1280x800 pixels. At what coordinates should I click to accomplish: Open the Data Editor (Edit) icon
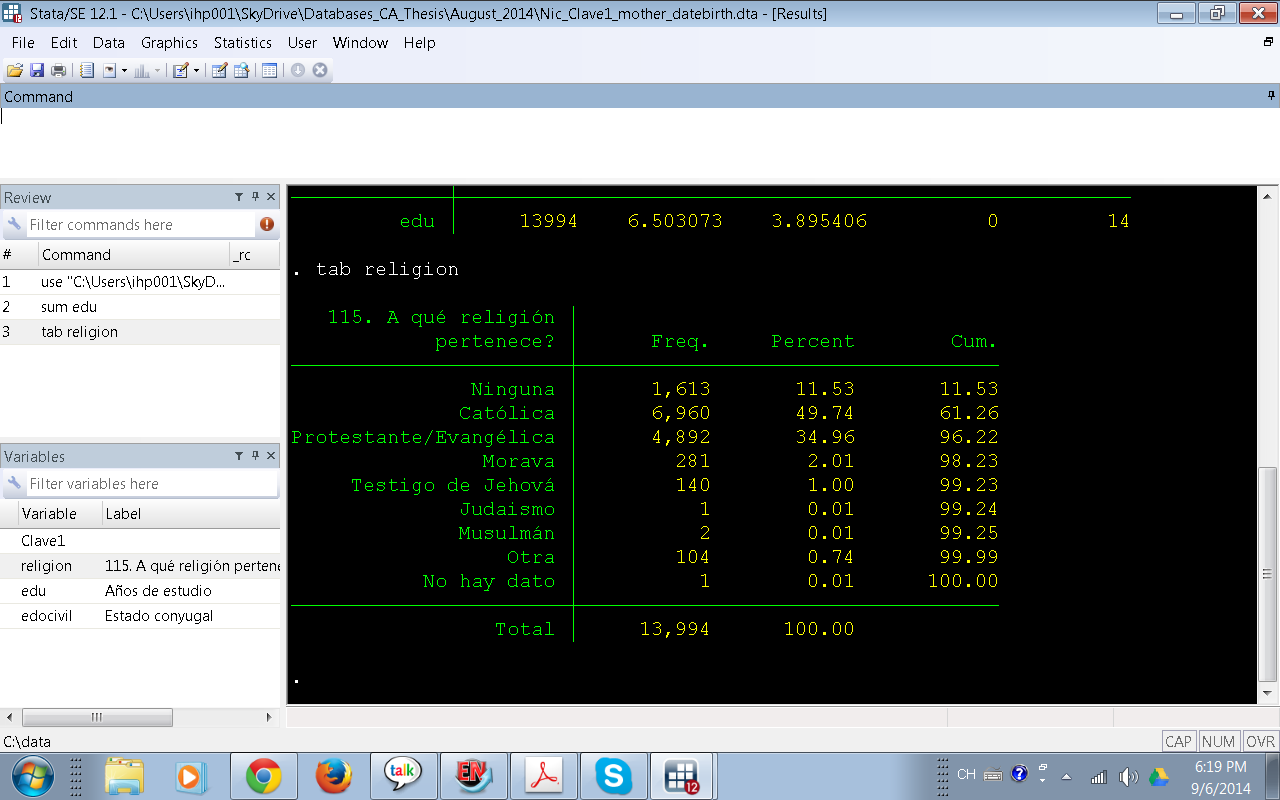(x=219, y=70)
